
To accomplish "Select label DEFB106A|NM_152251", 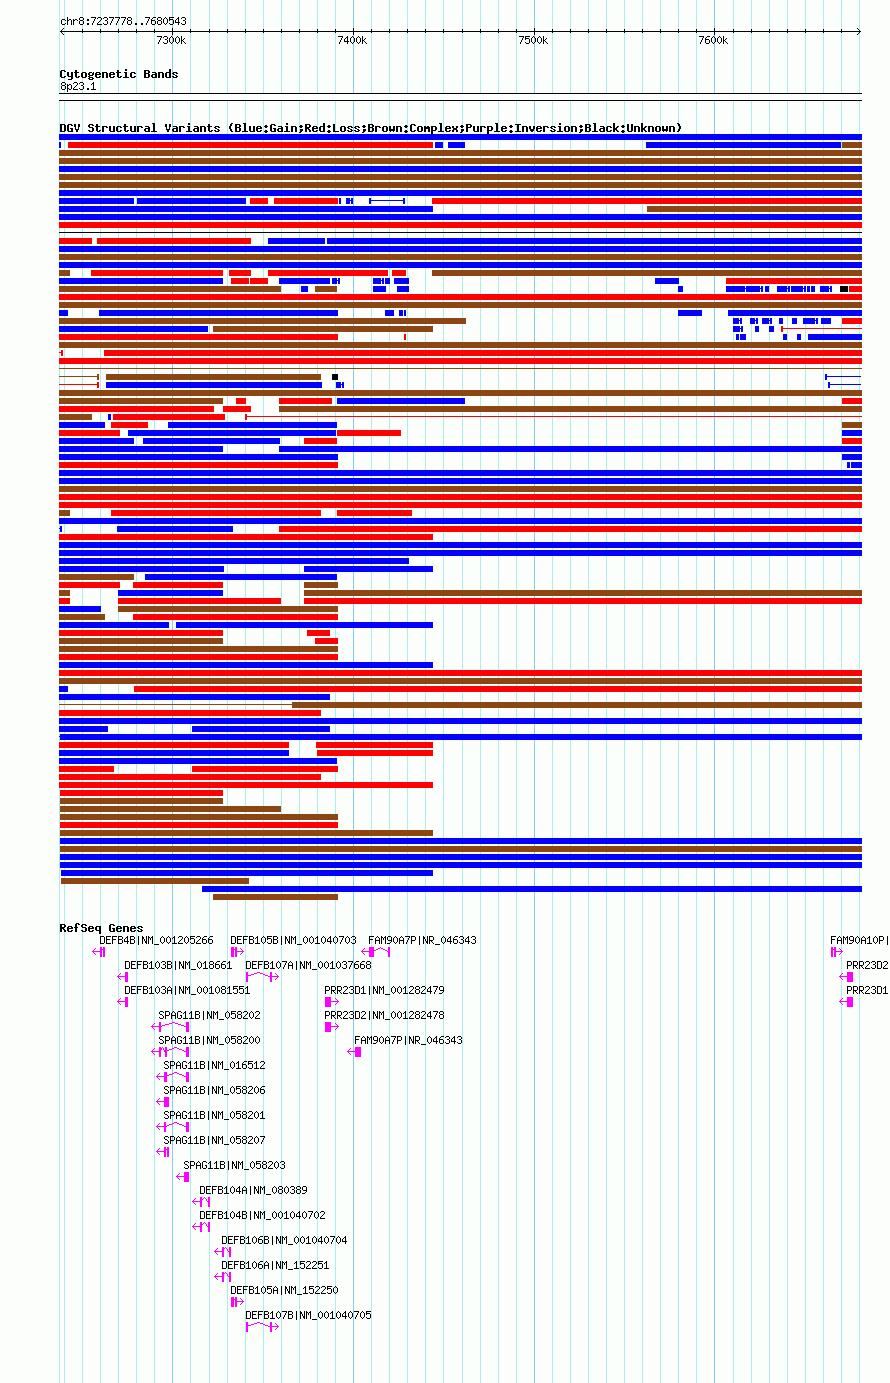I will click(x=275, y=1265).
